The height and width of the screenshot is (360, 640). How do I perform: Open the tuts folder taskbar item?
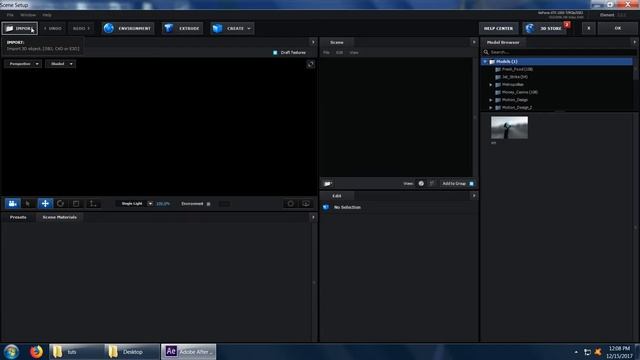pos(76,351)
